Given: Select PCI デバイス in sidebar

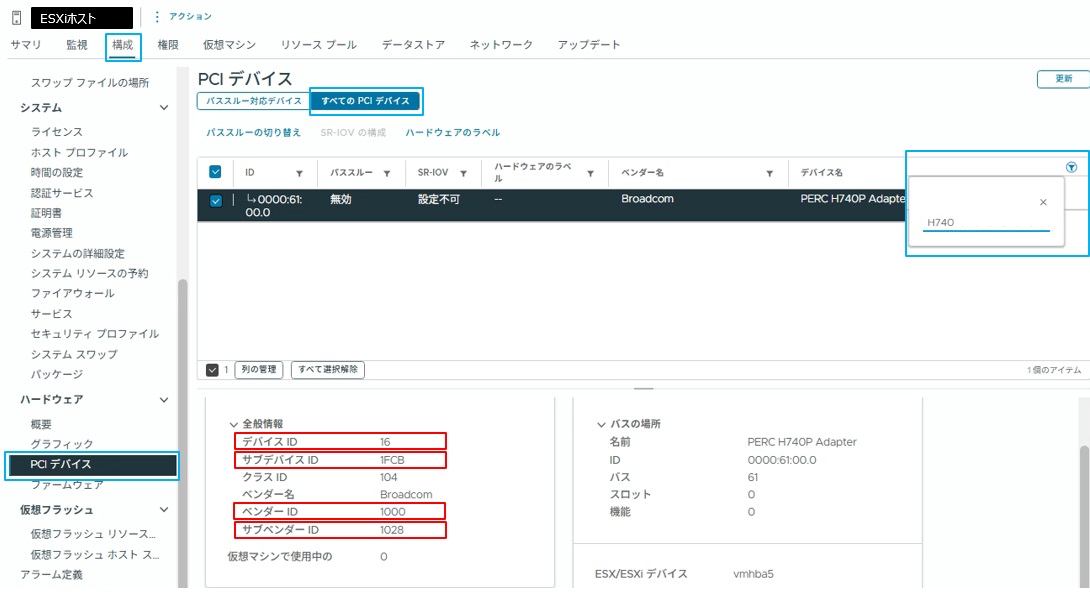Looking at the screenshot, I should (92, 464).
